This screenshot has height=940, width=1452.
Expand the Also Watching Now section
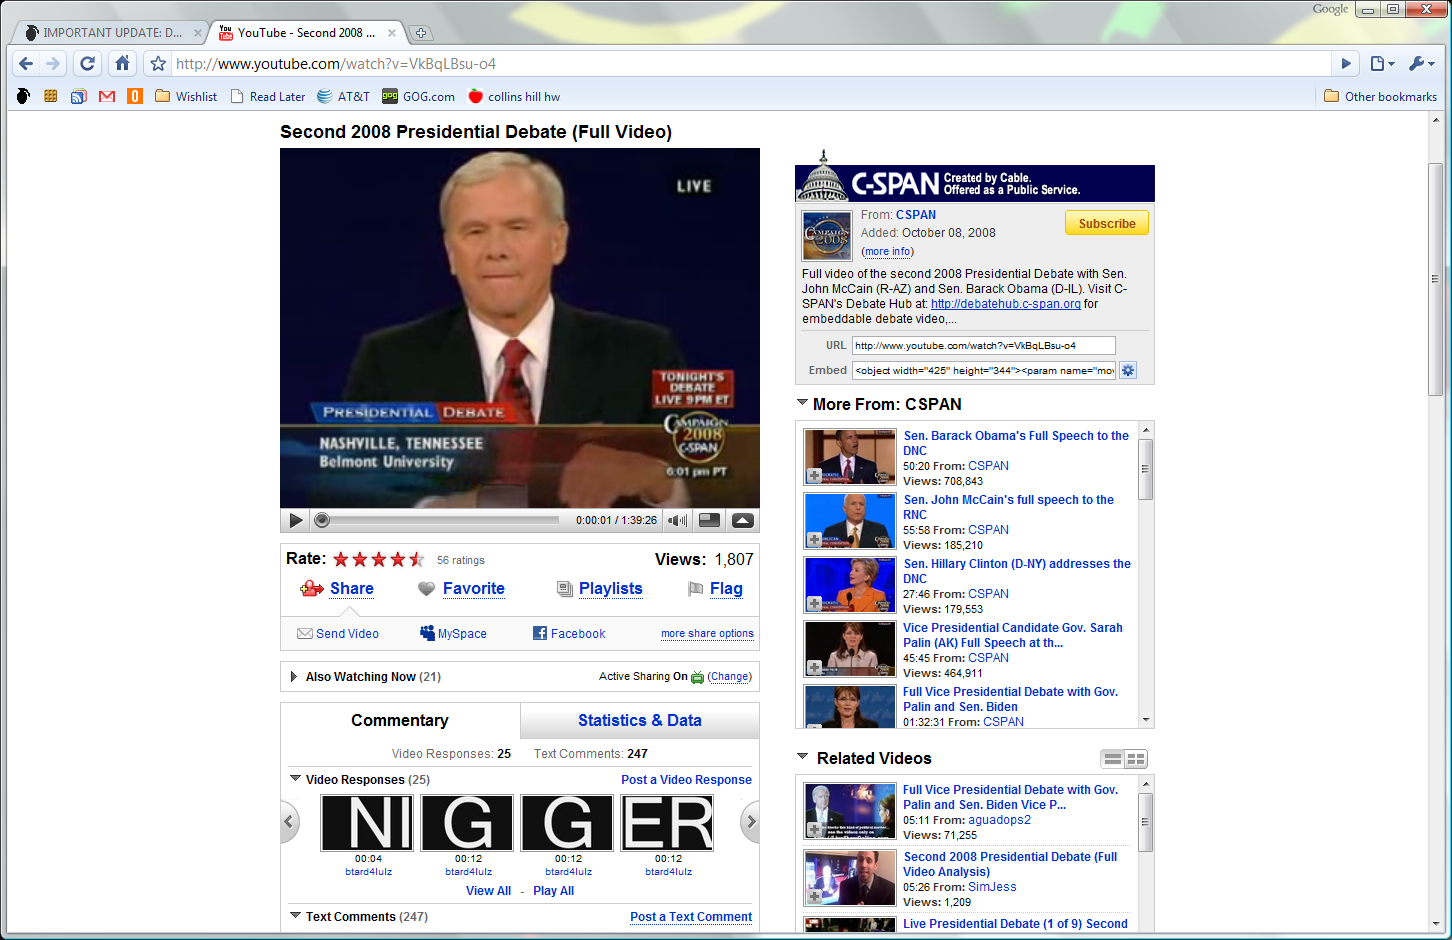click(x=293, y=677)
